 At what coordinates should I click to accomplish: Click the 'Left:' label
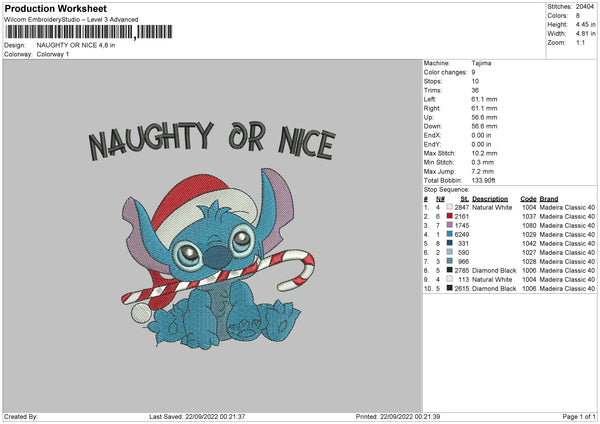430,99
